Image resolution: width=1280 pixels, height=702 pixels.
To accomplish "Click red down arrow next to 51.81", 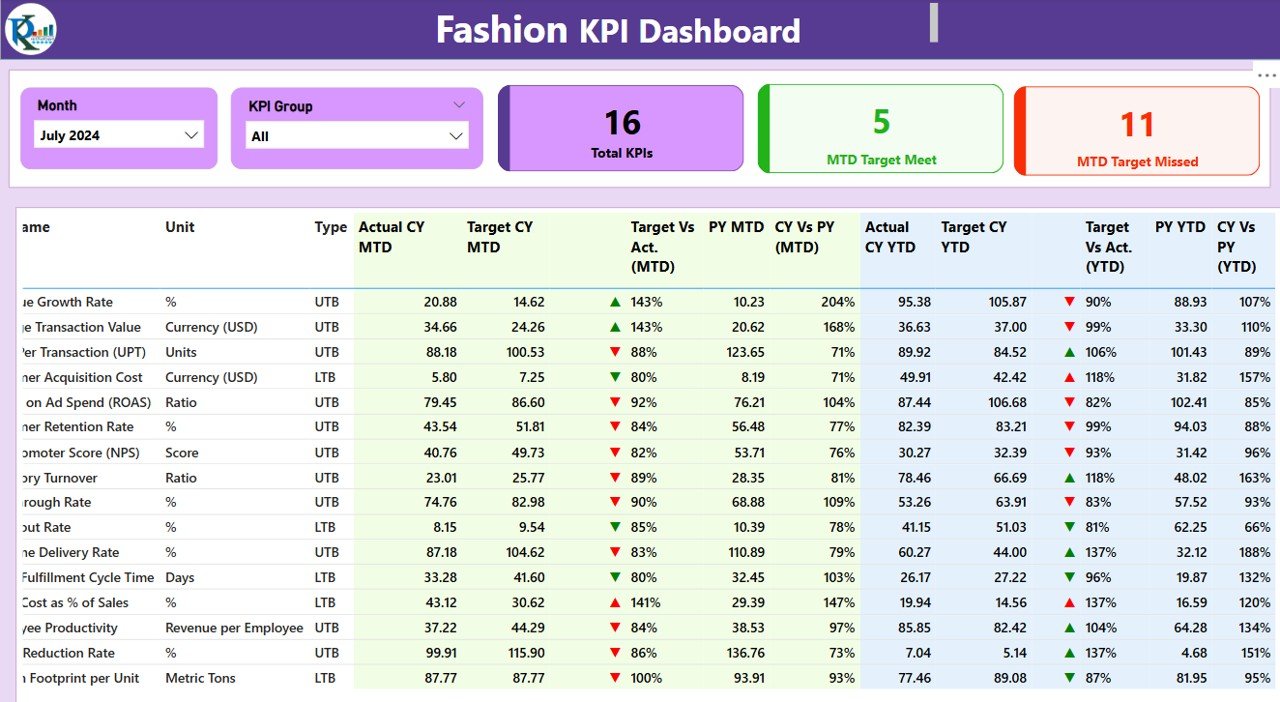I will (x=615, y=427).
